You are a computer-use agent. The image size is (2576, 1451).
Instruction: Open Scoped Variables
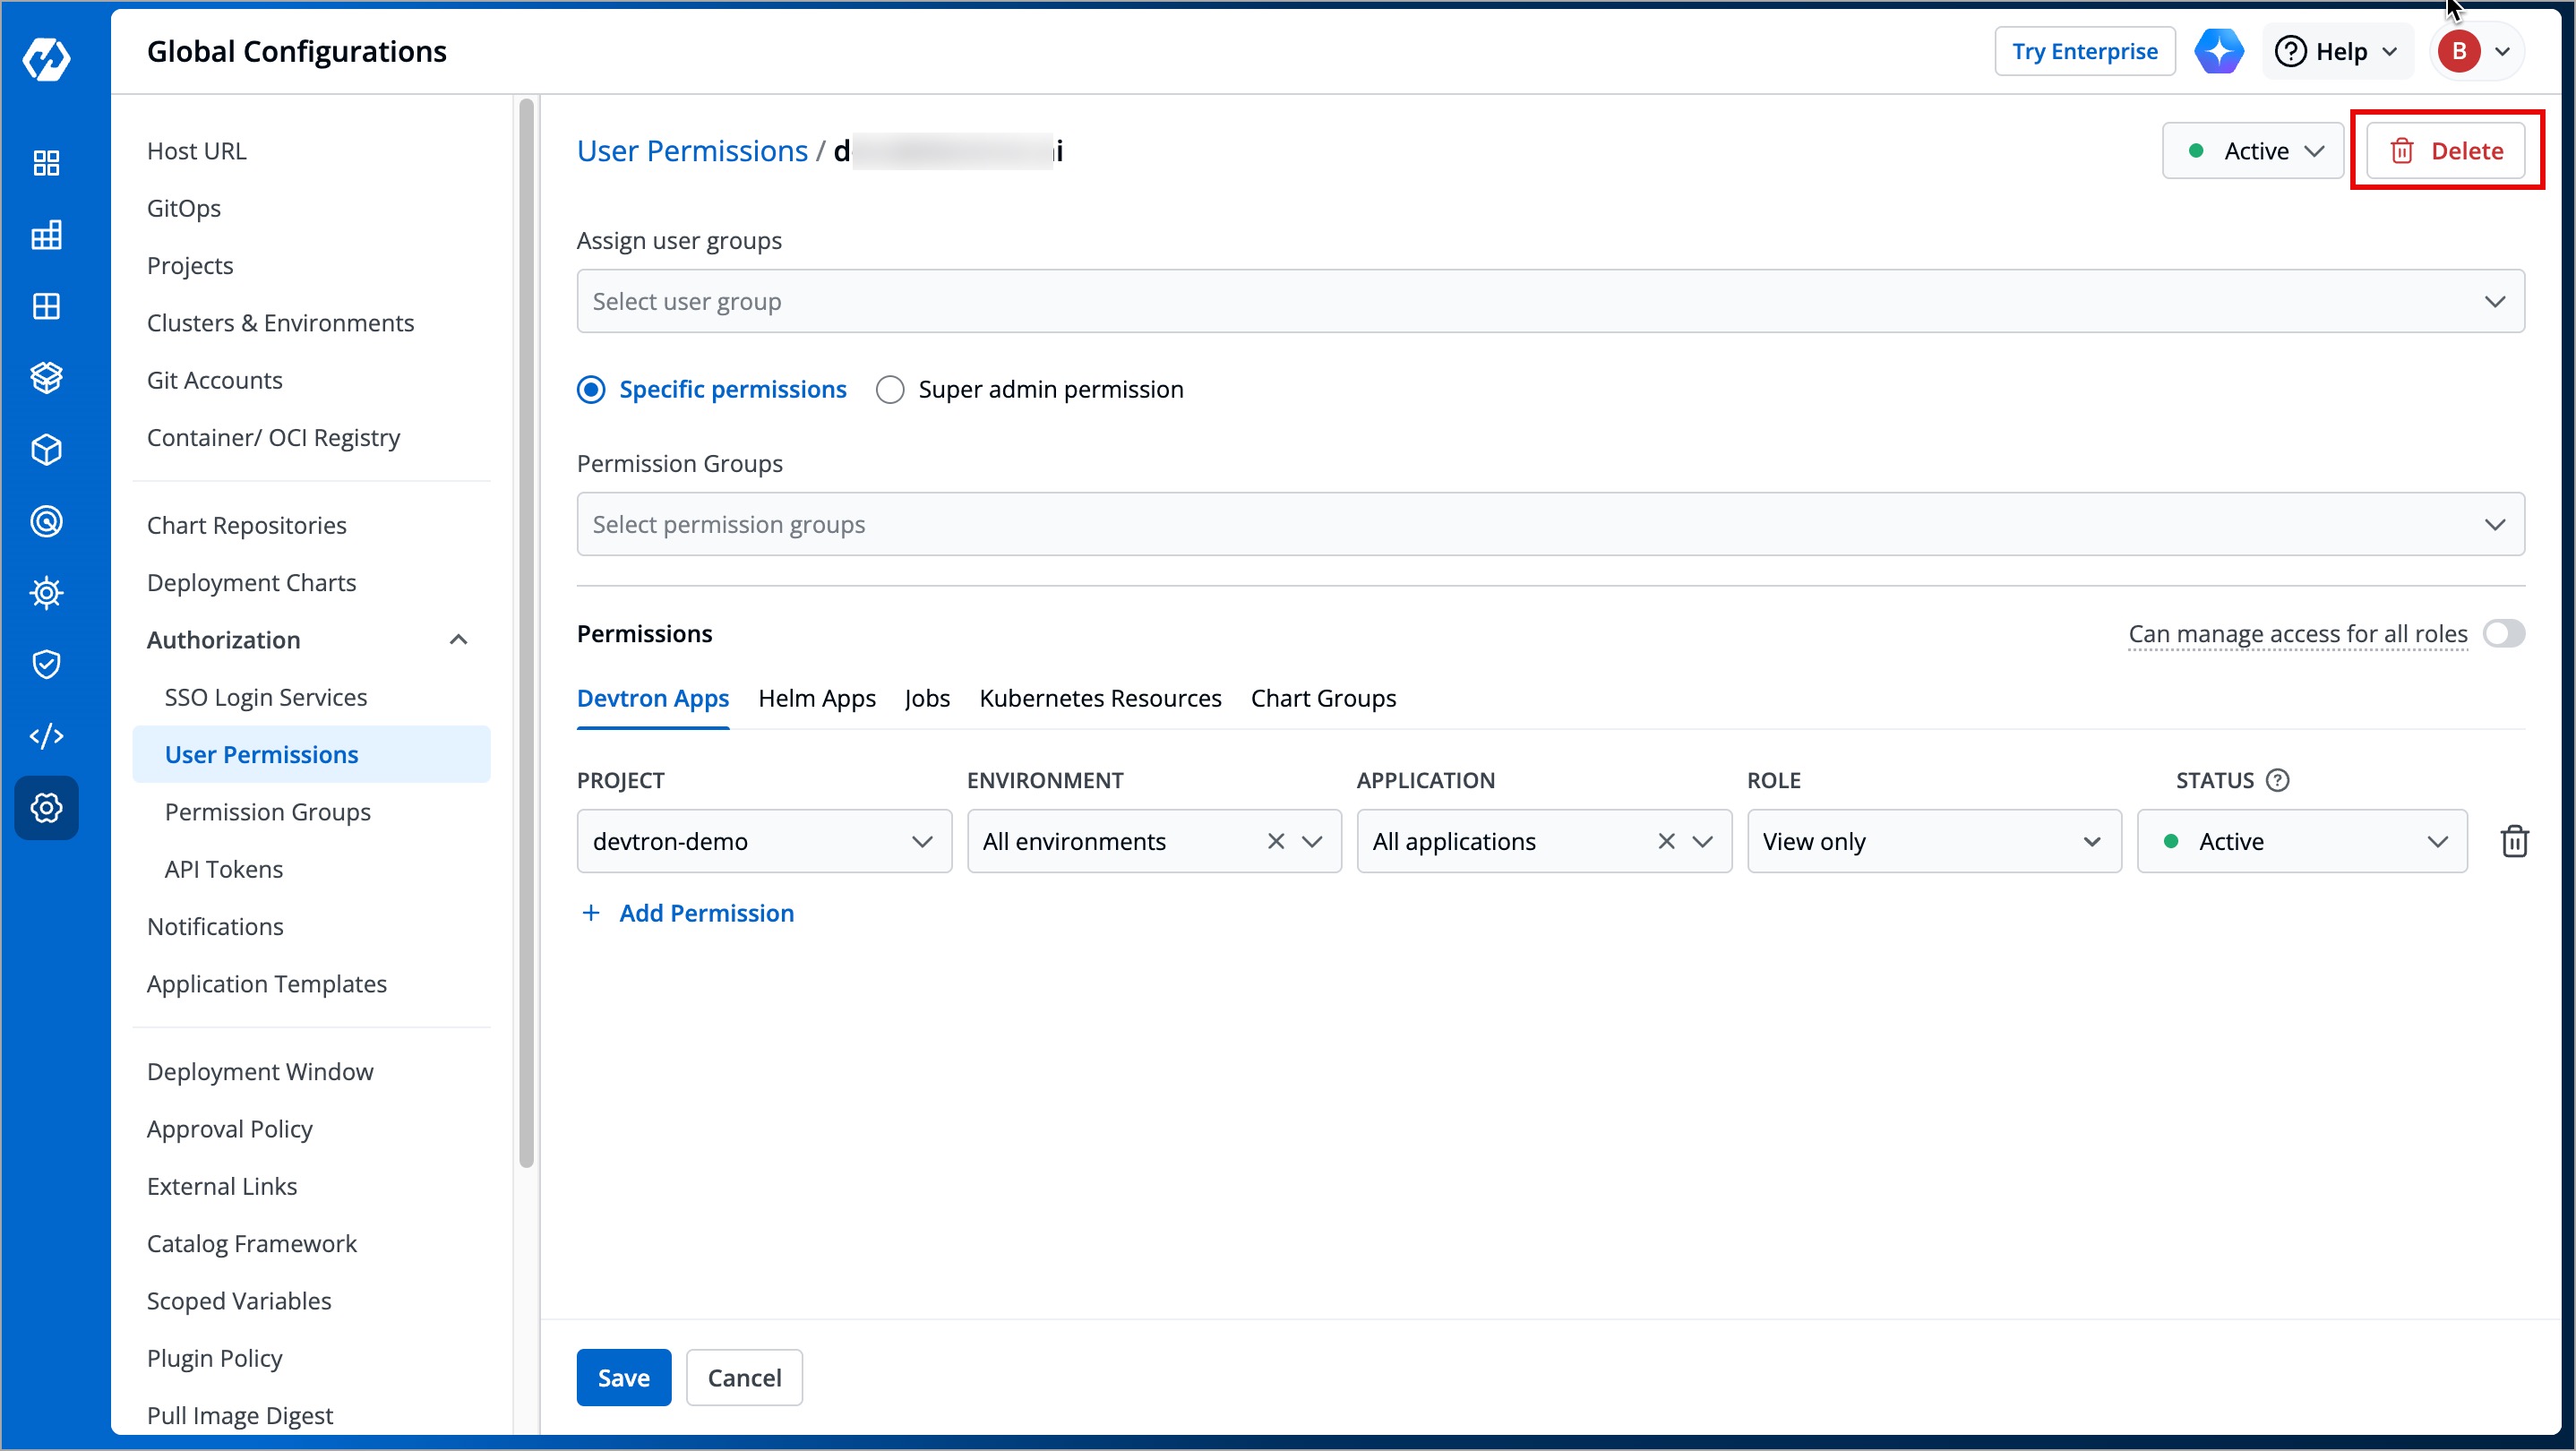pos(239,1300)
